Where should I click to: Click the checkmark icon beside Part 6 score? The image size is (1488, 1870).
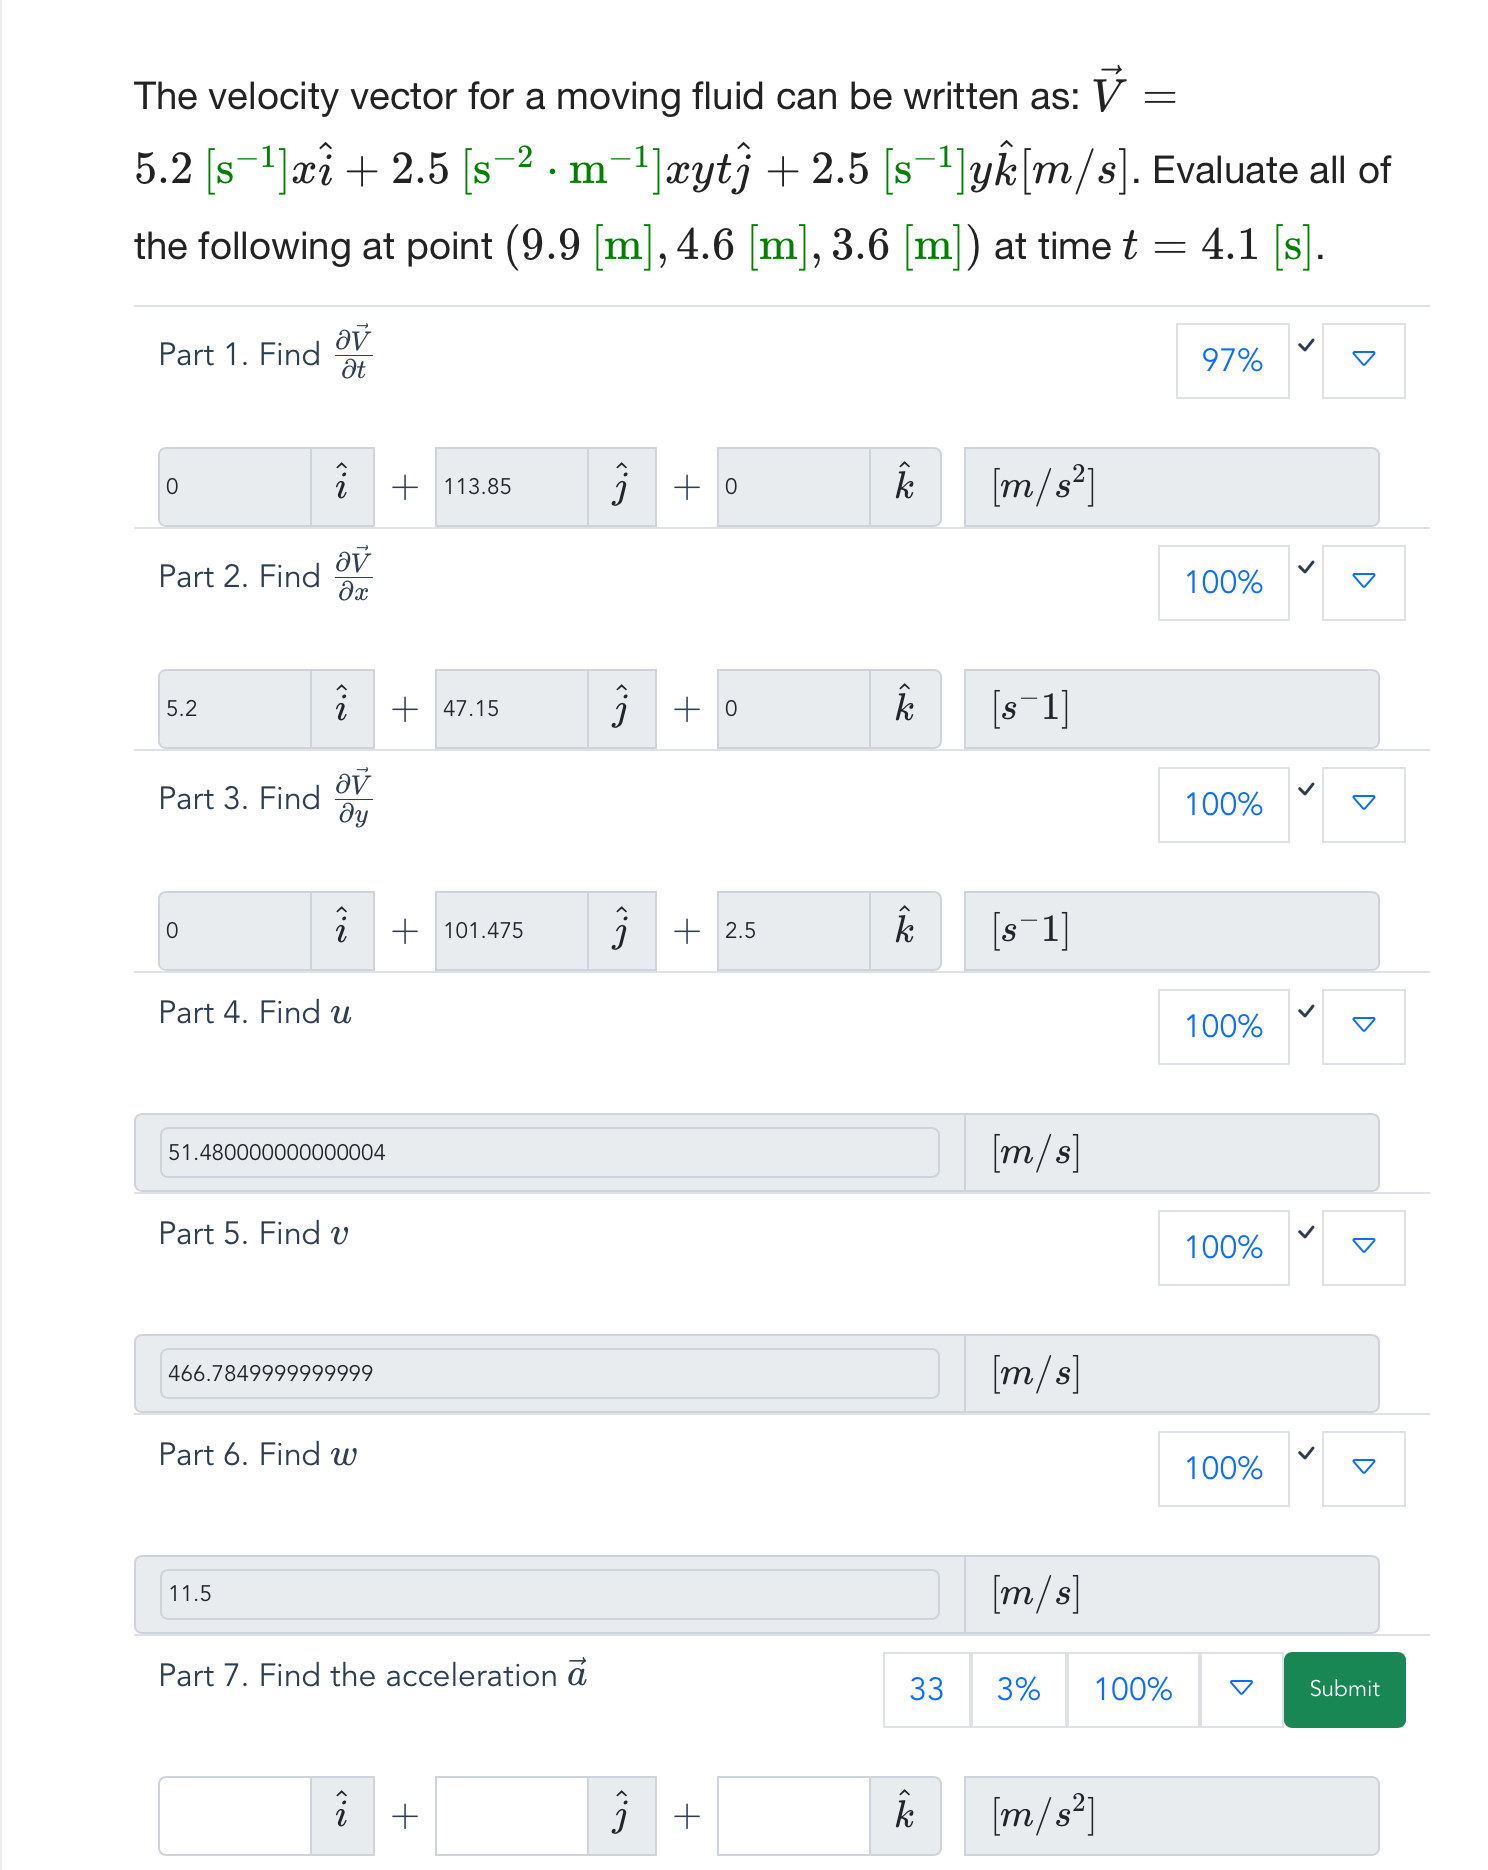coord(1305,1452)
